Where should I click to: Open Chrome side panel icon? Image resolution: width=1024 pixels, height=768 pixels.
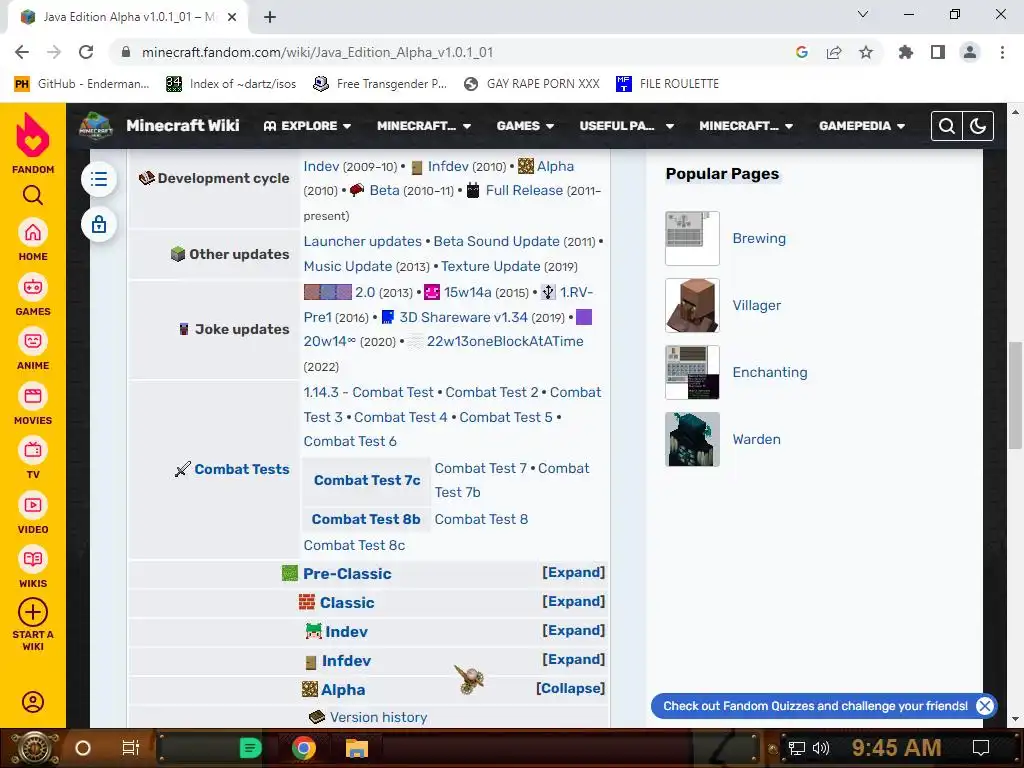938,52
